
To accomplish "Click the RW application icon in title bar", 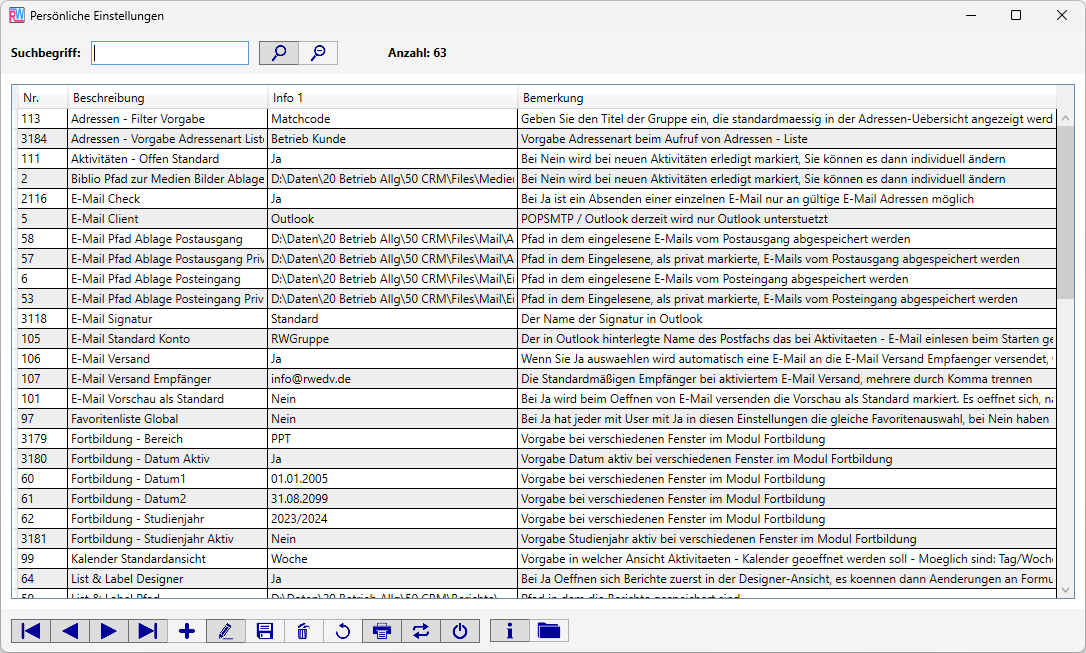I will tap(17, 15).
